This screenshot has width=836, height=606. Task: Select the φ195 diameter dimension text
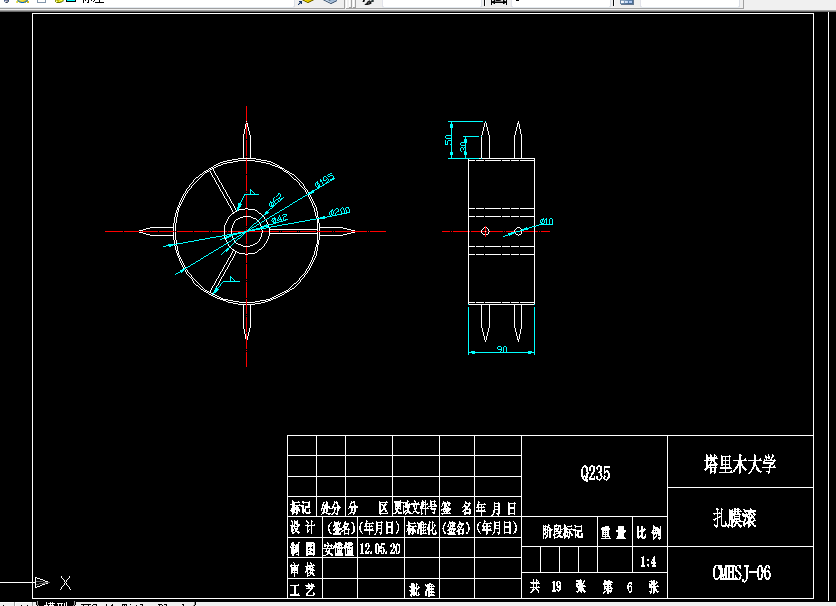pos(324,181)
